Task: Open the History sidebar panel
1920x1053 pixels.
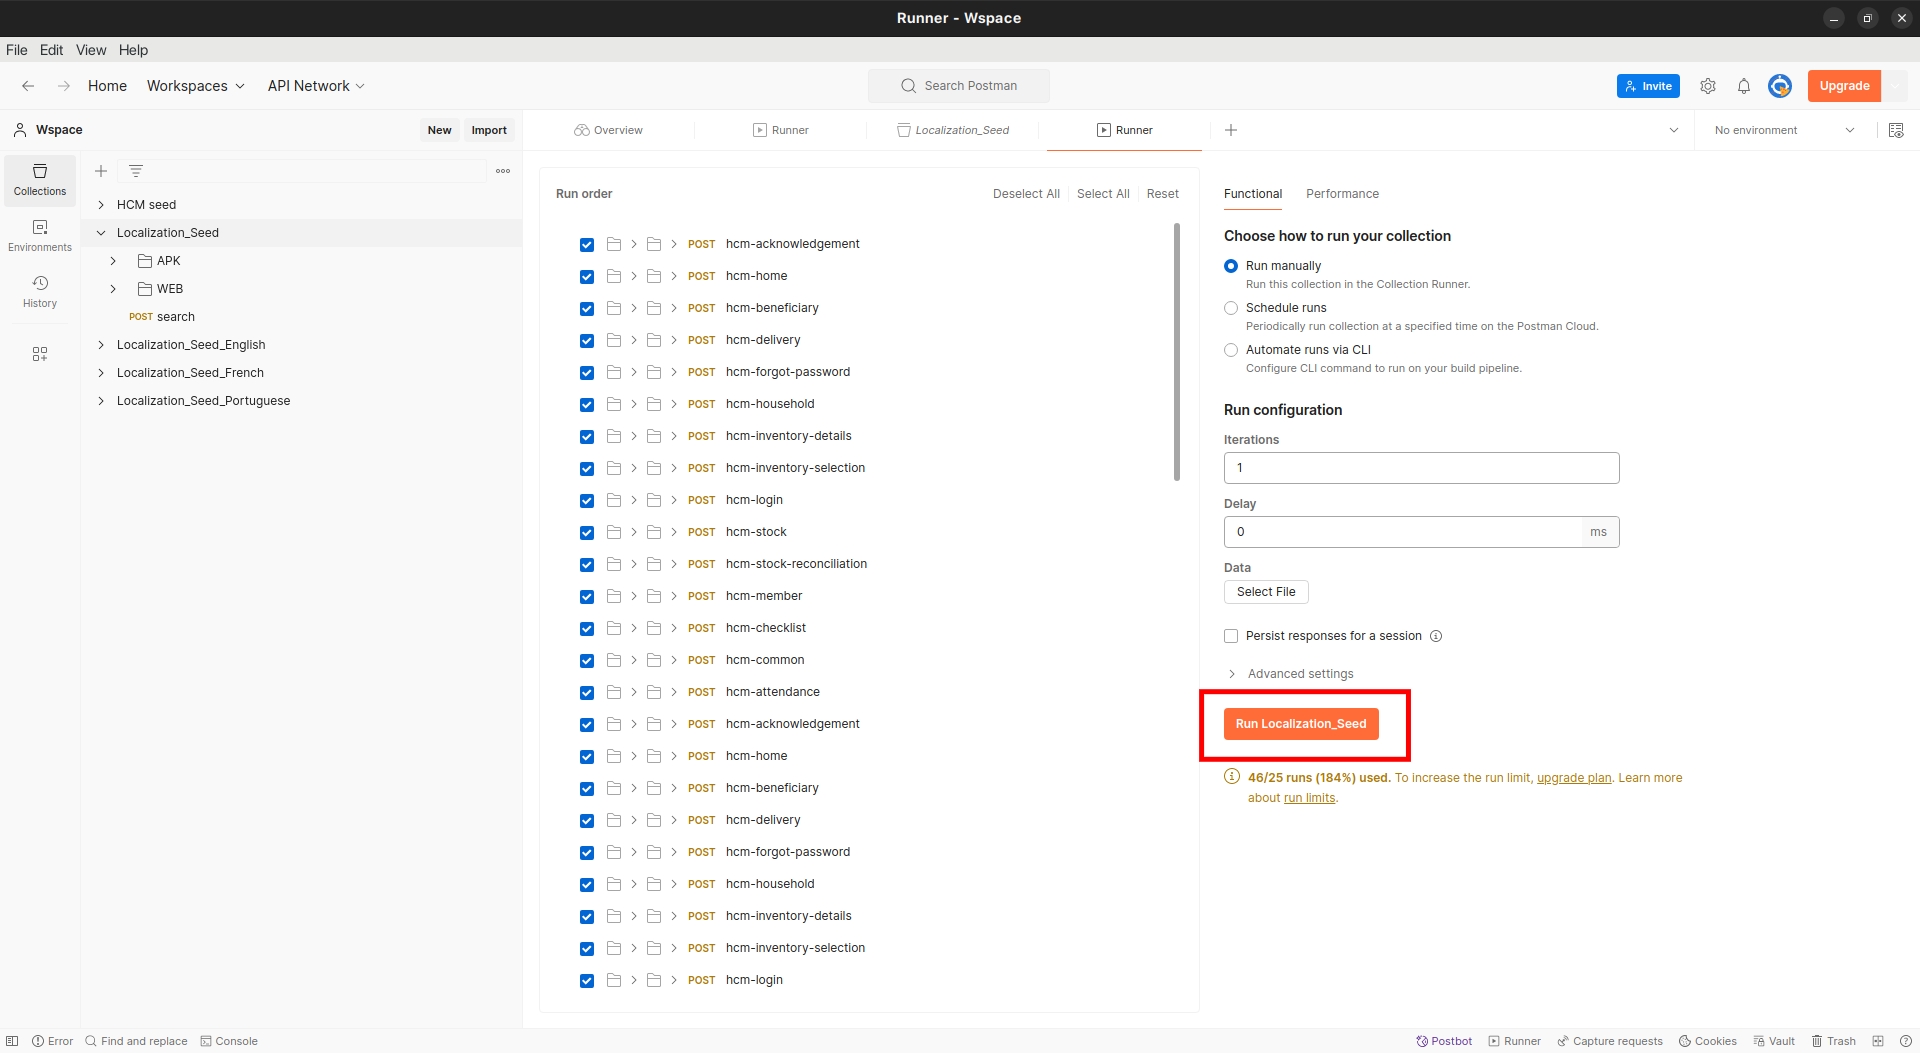Action: click(40, 292)
